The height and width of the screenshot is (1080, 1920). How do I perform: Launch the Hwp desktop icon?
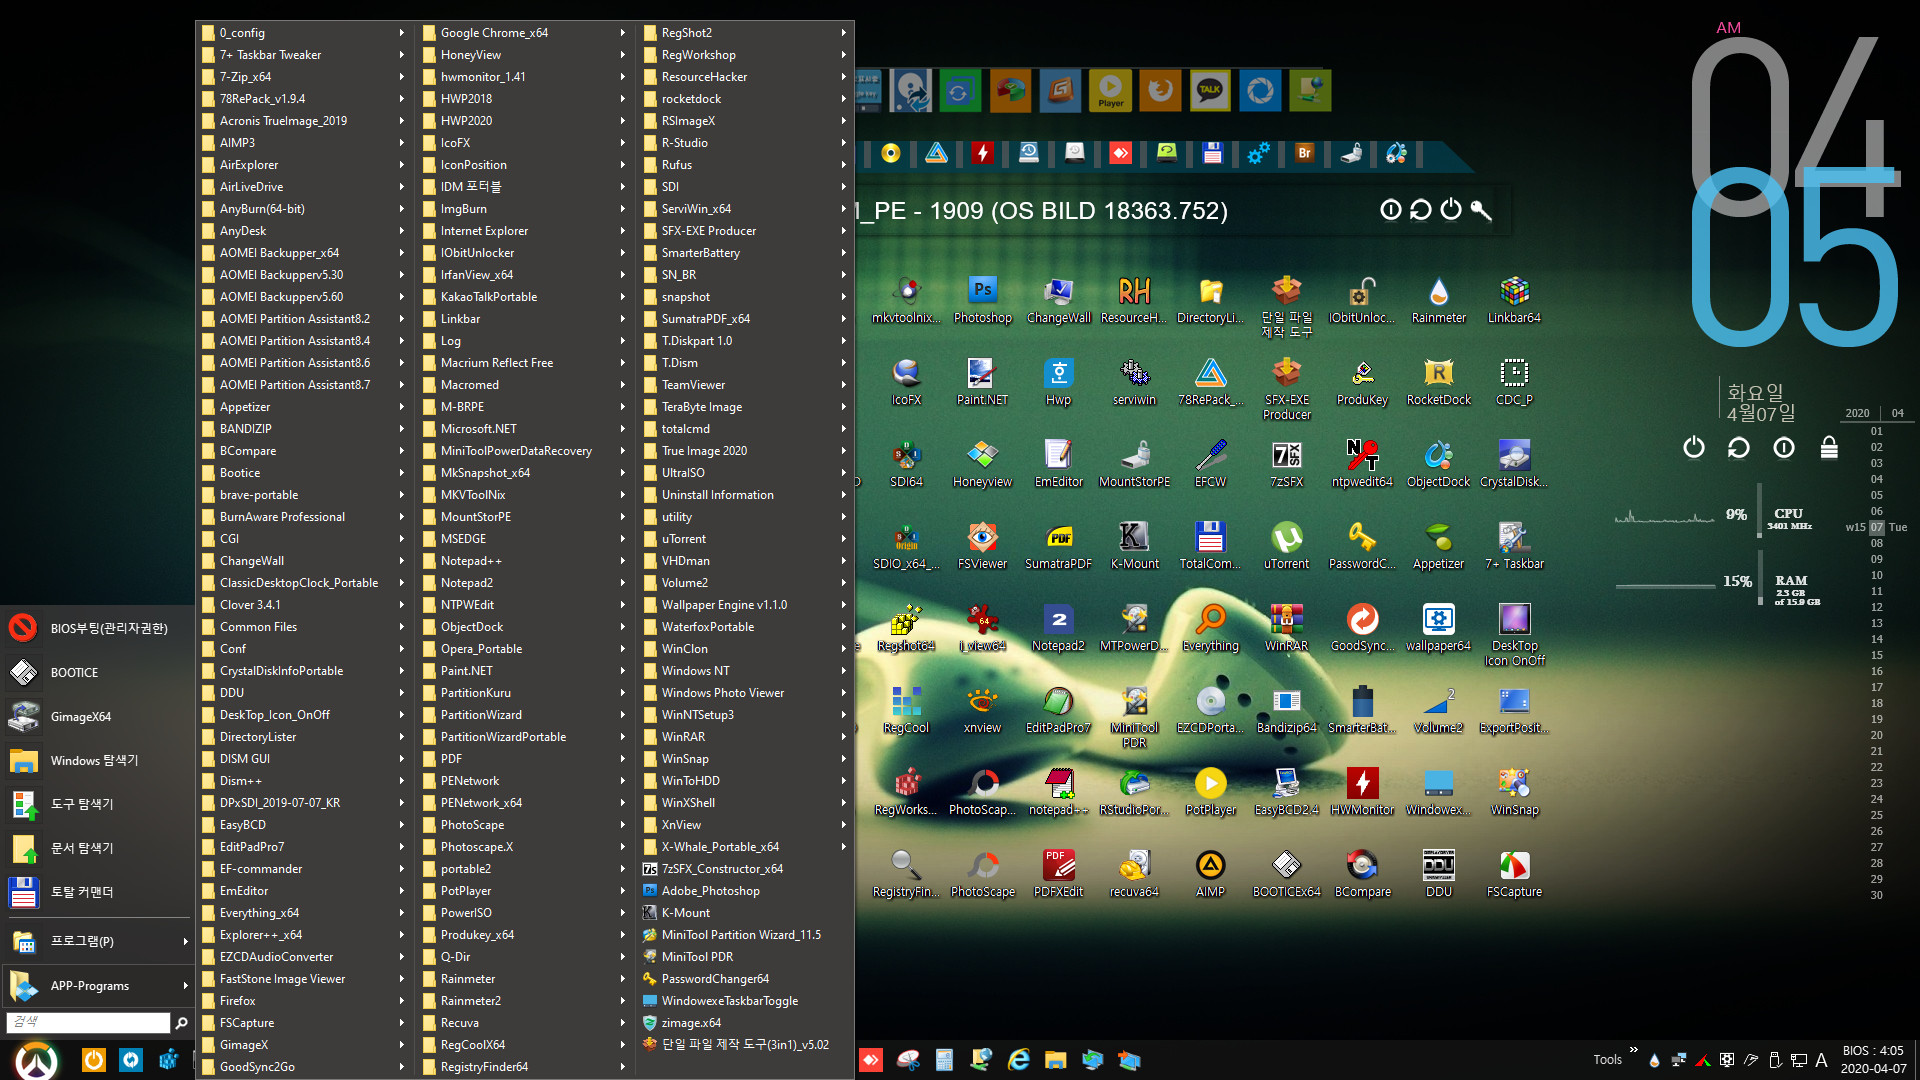(1058, 382)
